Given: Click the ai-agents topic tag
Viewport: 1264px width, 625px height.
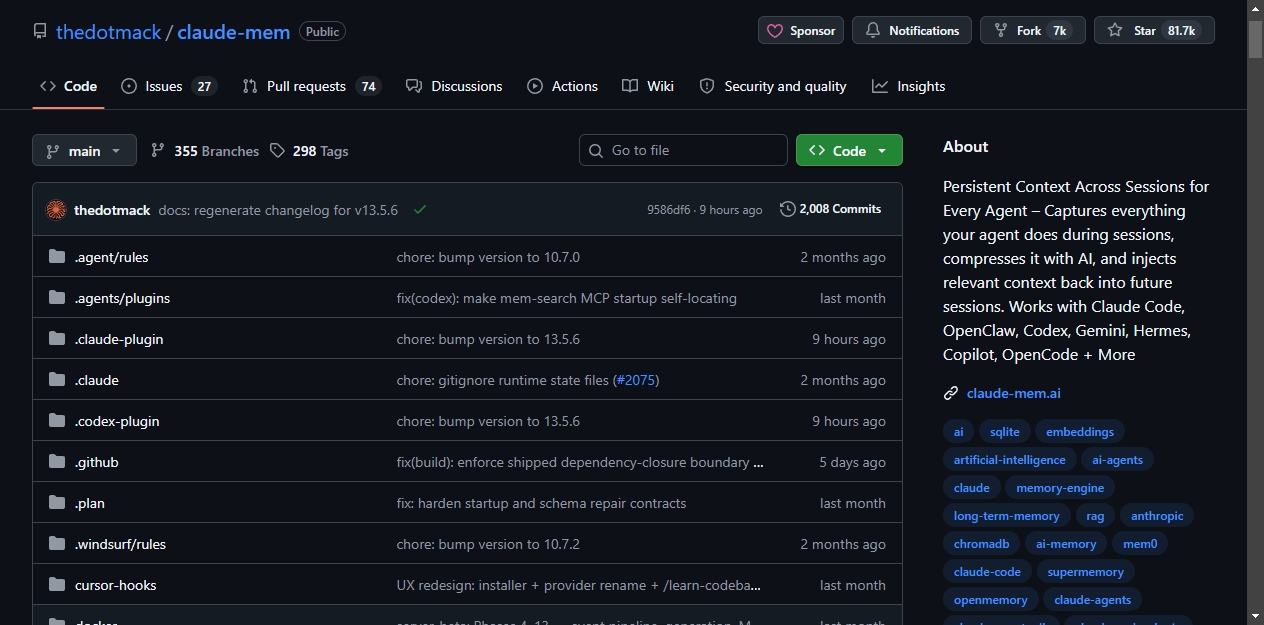Looking at the screenshot, I should (x=1118, y=460).
